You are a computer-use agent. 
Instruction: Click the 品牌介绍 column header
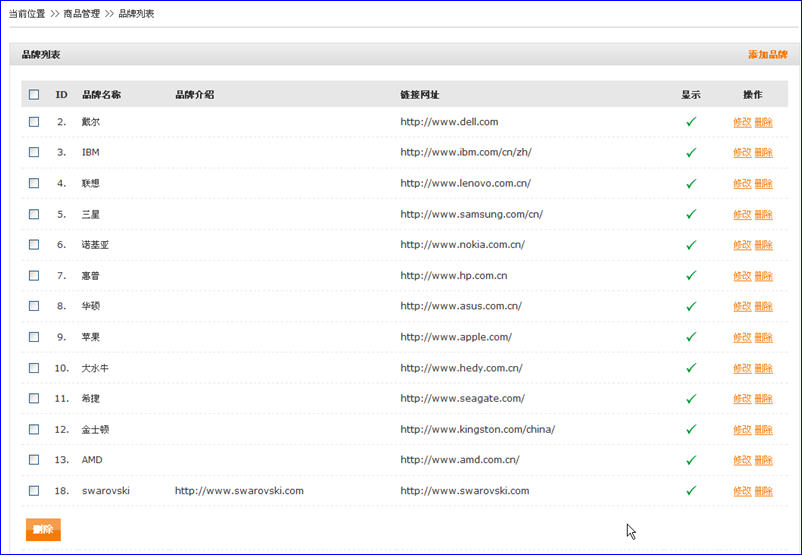[194, 95]
